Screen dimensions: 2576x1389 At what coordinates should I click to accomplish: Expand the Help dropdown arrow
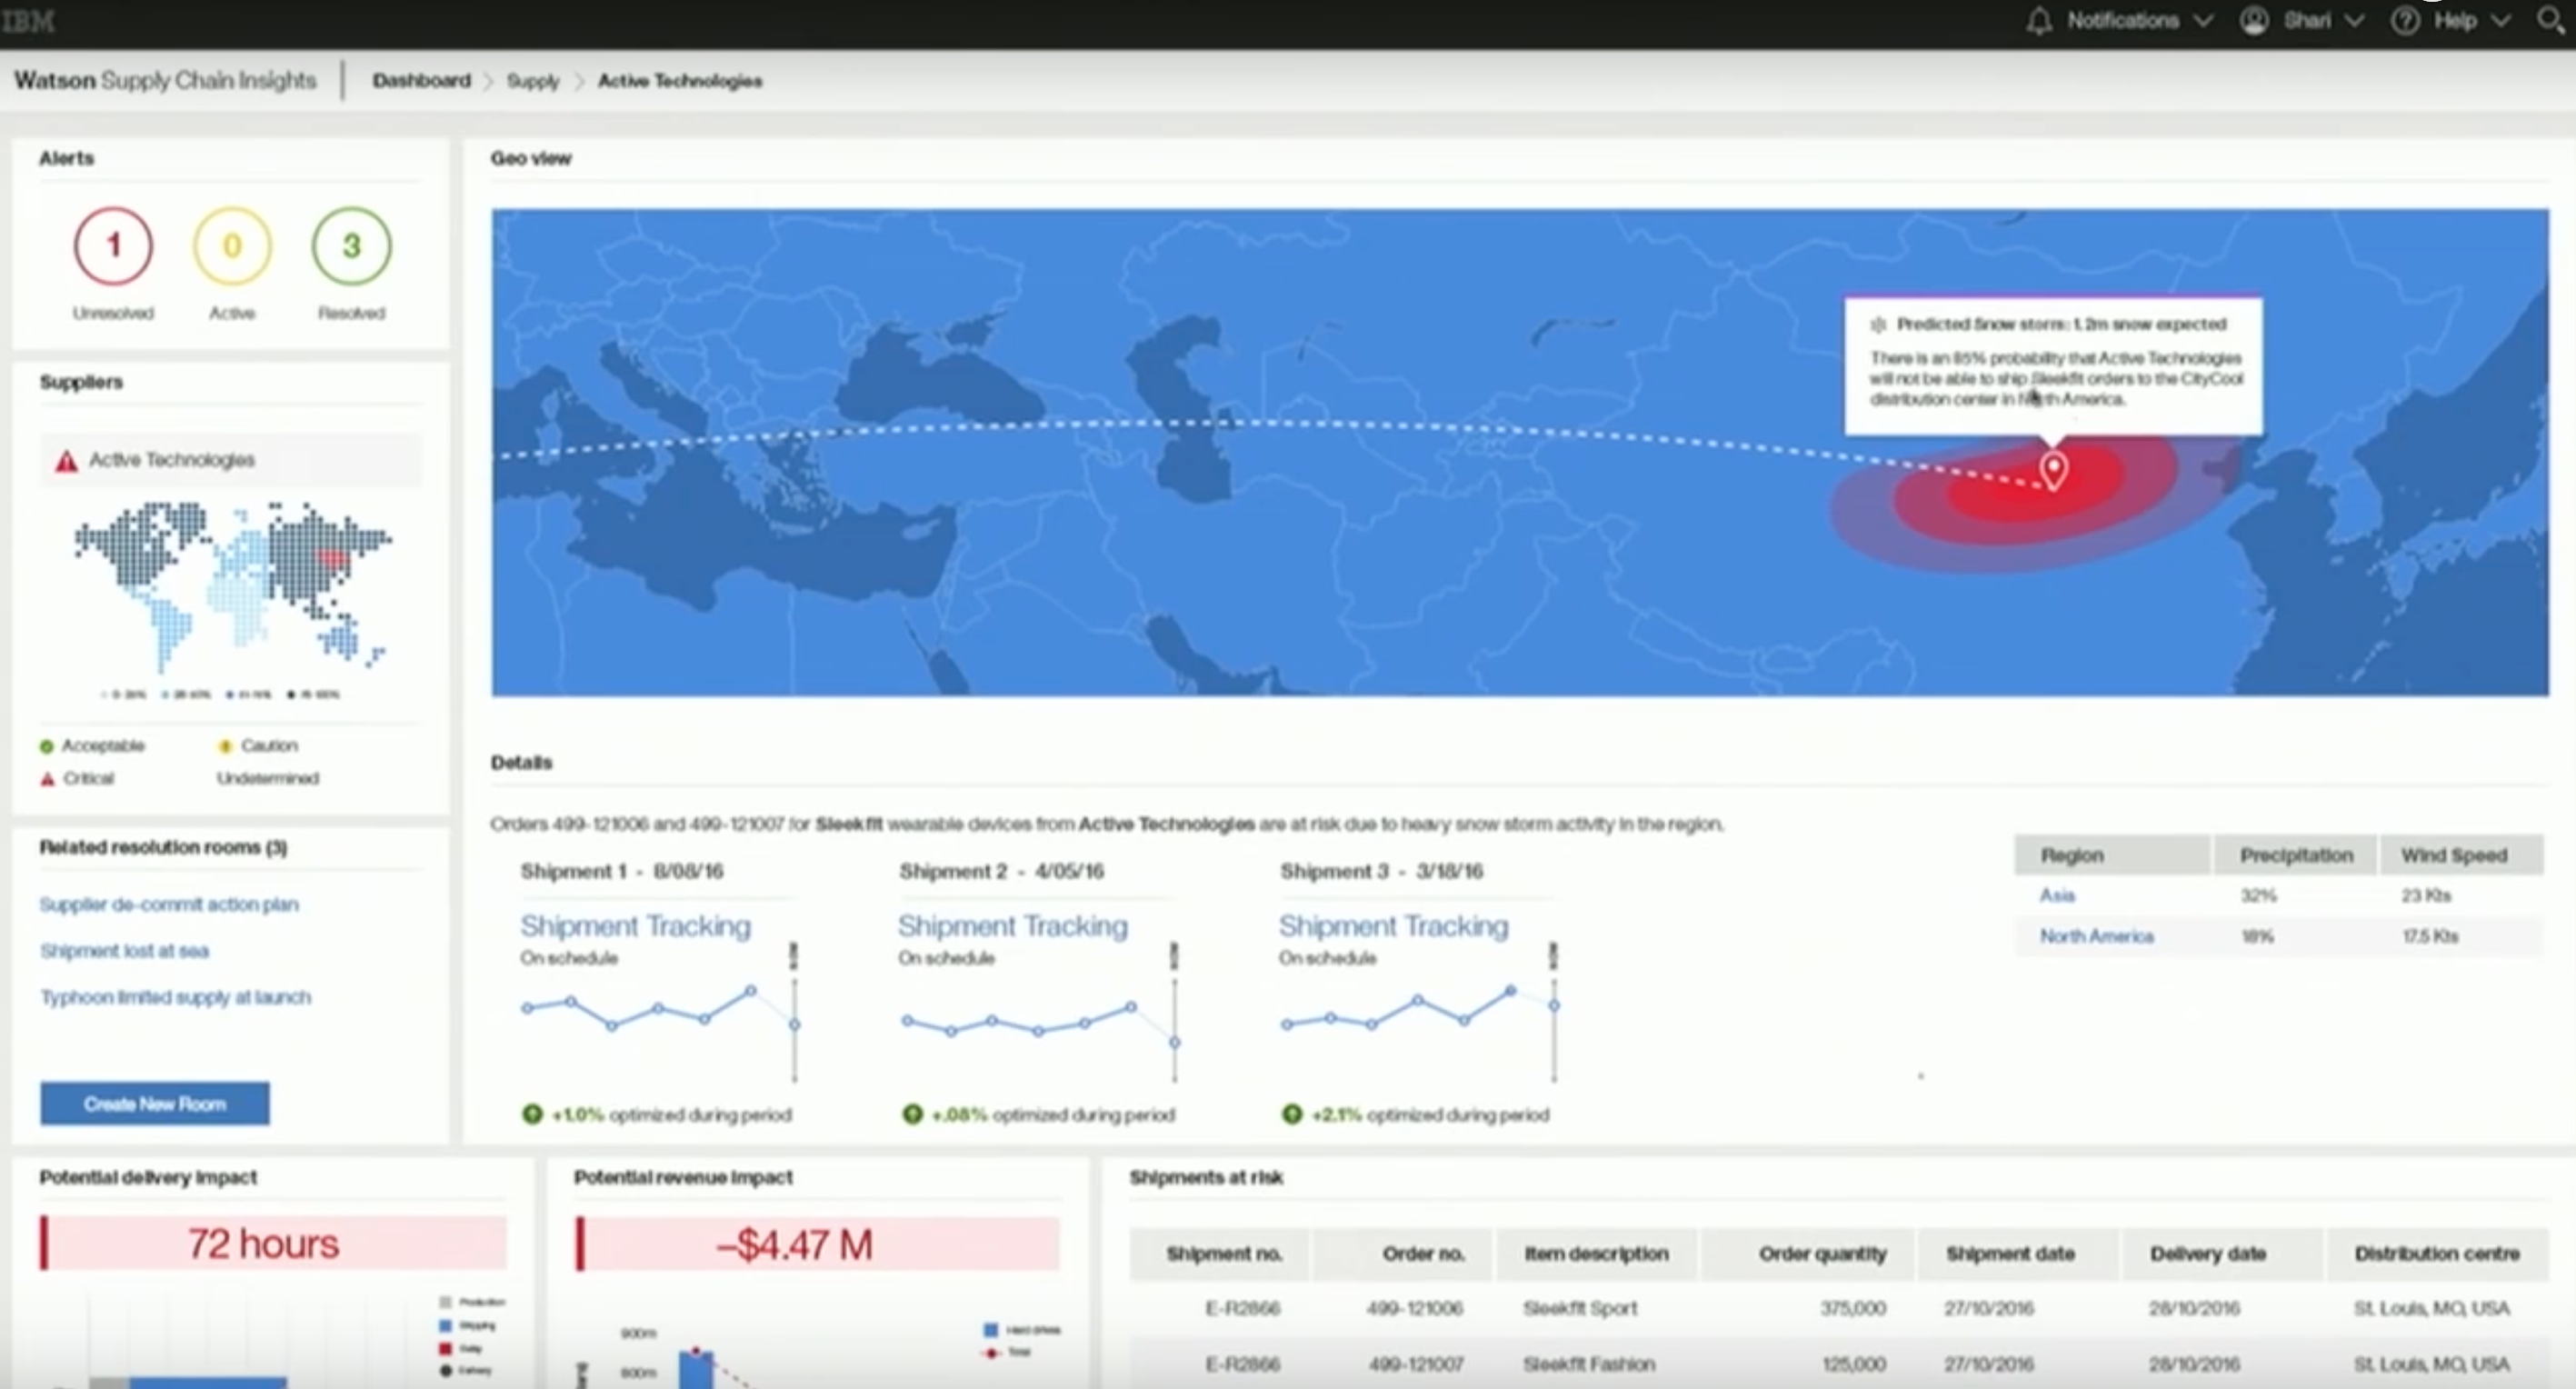coord(2501,21)
